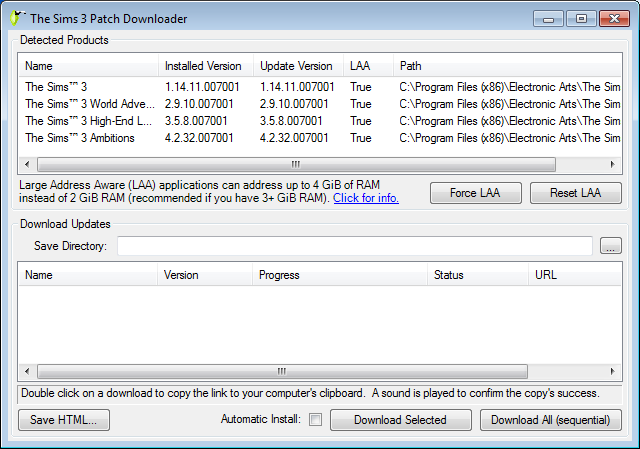The width and height of the screenshot is (640, 449).
Task: Select The Sims™ 3 base game row
Action: click(320, 87)
